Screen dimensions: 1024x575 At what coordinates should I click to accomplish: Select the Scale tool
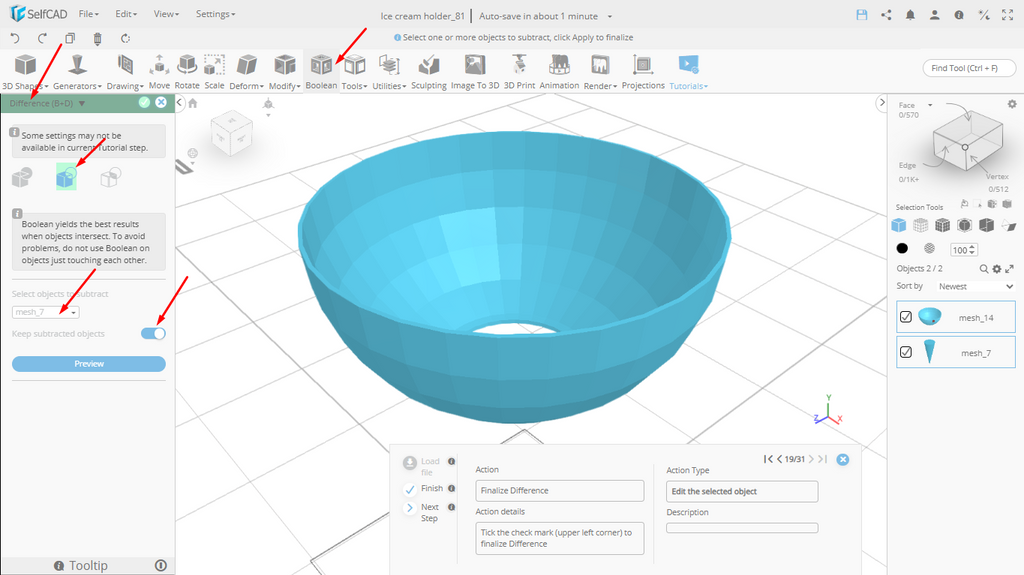click(214, 72)
